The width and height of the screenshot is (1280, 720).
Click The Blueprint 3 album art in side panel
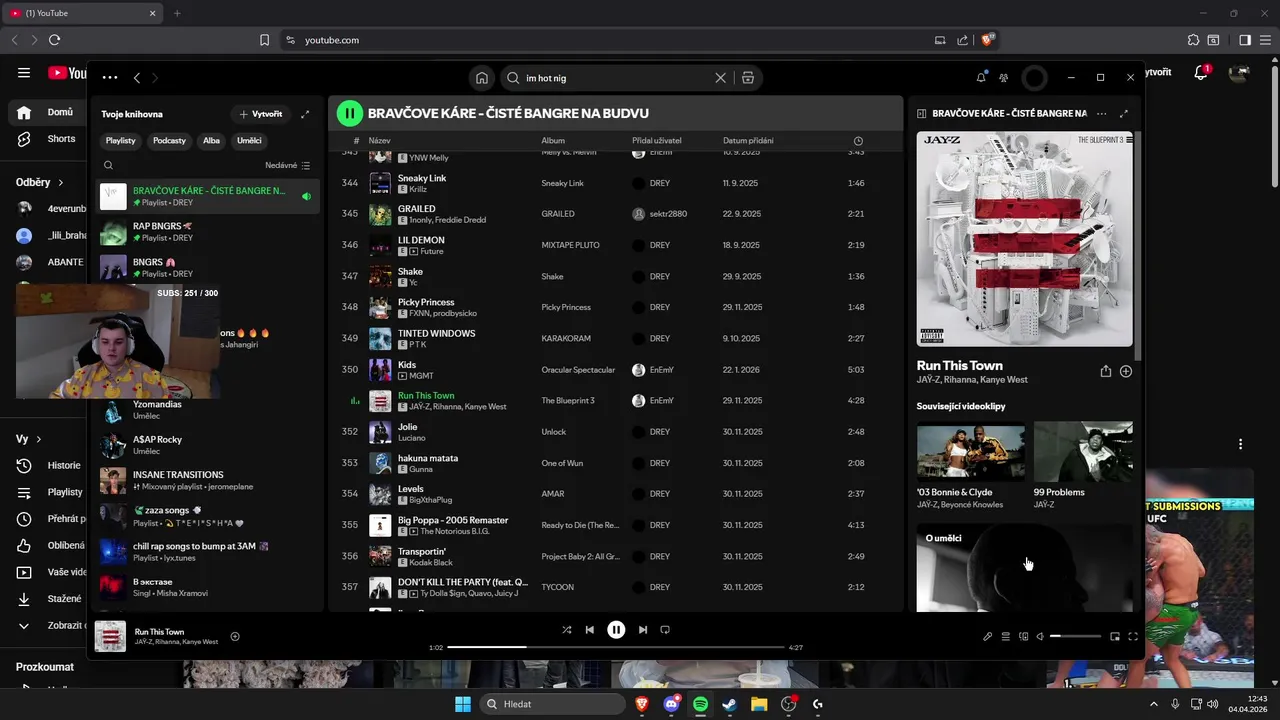click(x=1025, y=239)
